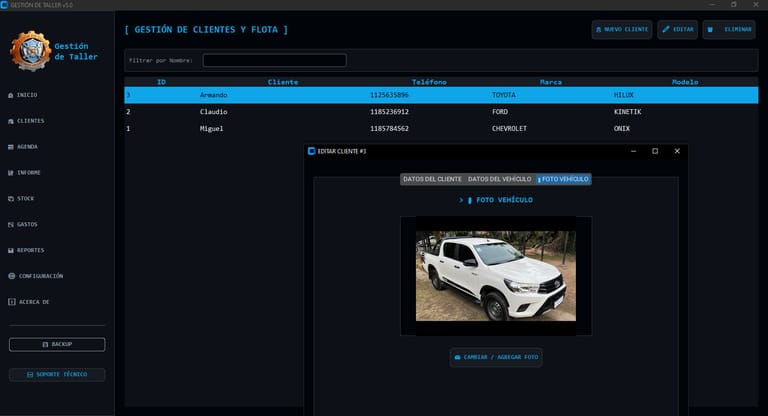Click the Cambiar / Agregar Foto button
The width and height of the screenshot is (768, 416).
[x=496, y=357]
